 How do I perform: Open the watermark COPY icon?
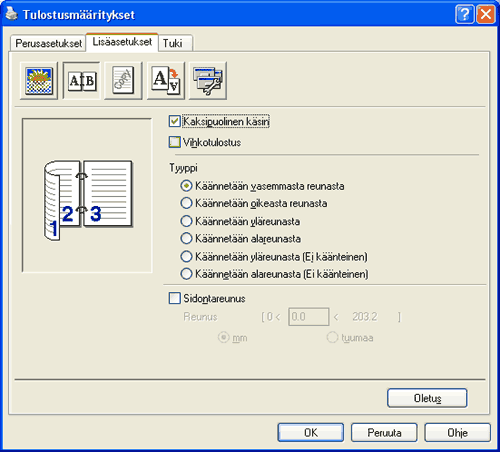click(123, 81)
